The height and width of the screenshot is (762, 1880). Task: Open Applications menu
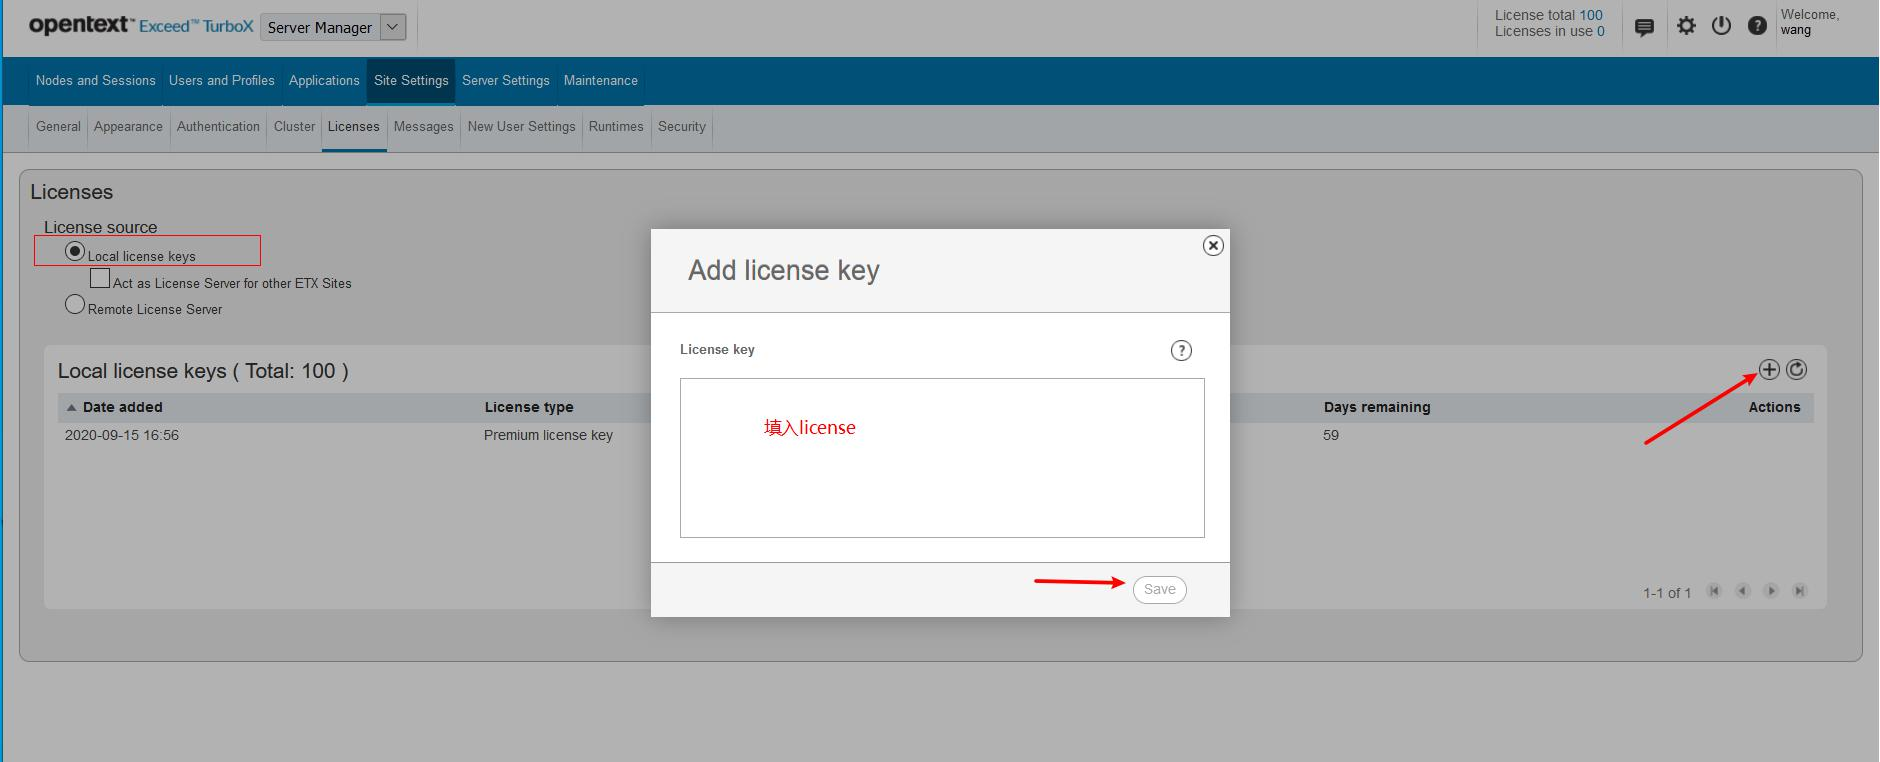[x=324, y=80]
